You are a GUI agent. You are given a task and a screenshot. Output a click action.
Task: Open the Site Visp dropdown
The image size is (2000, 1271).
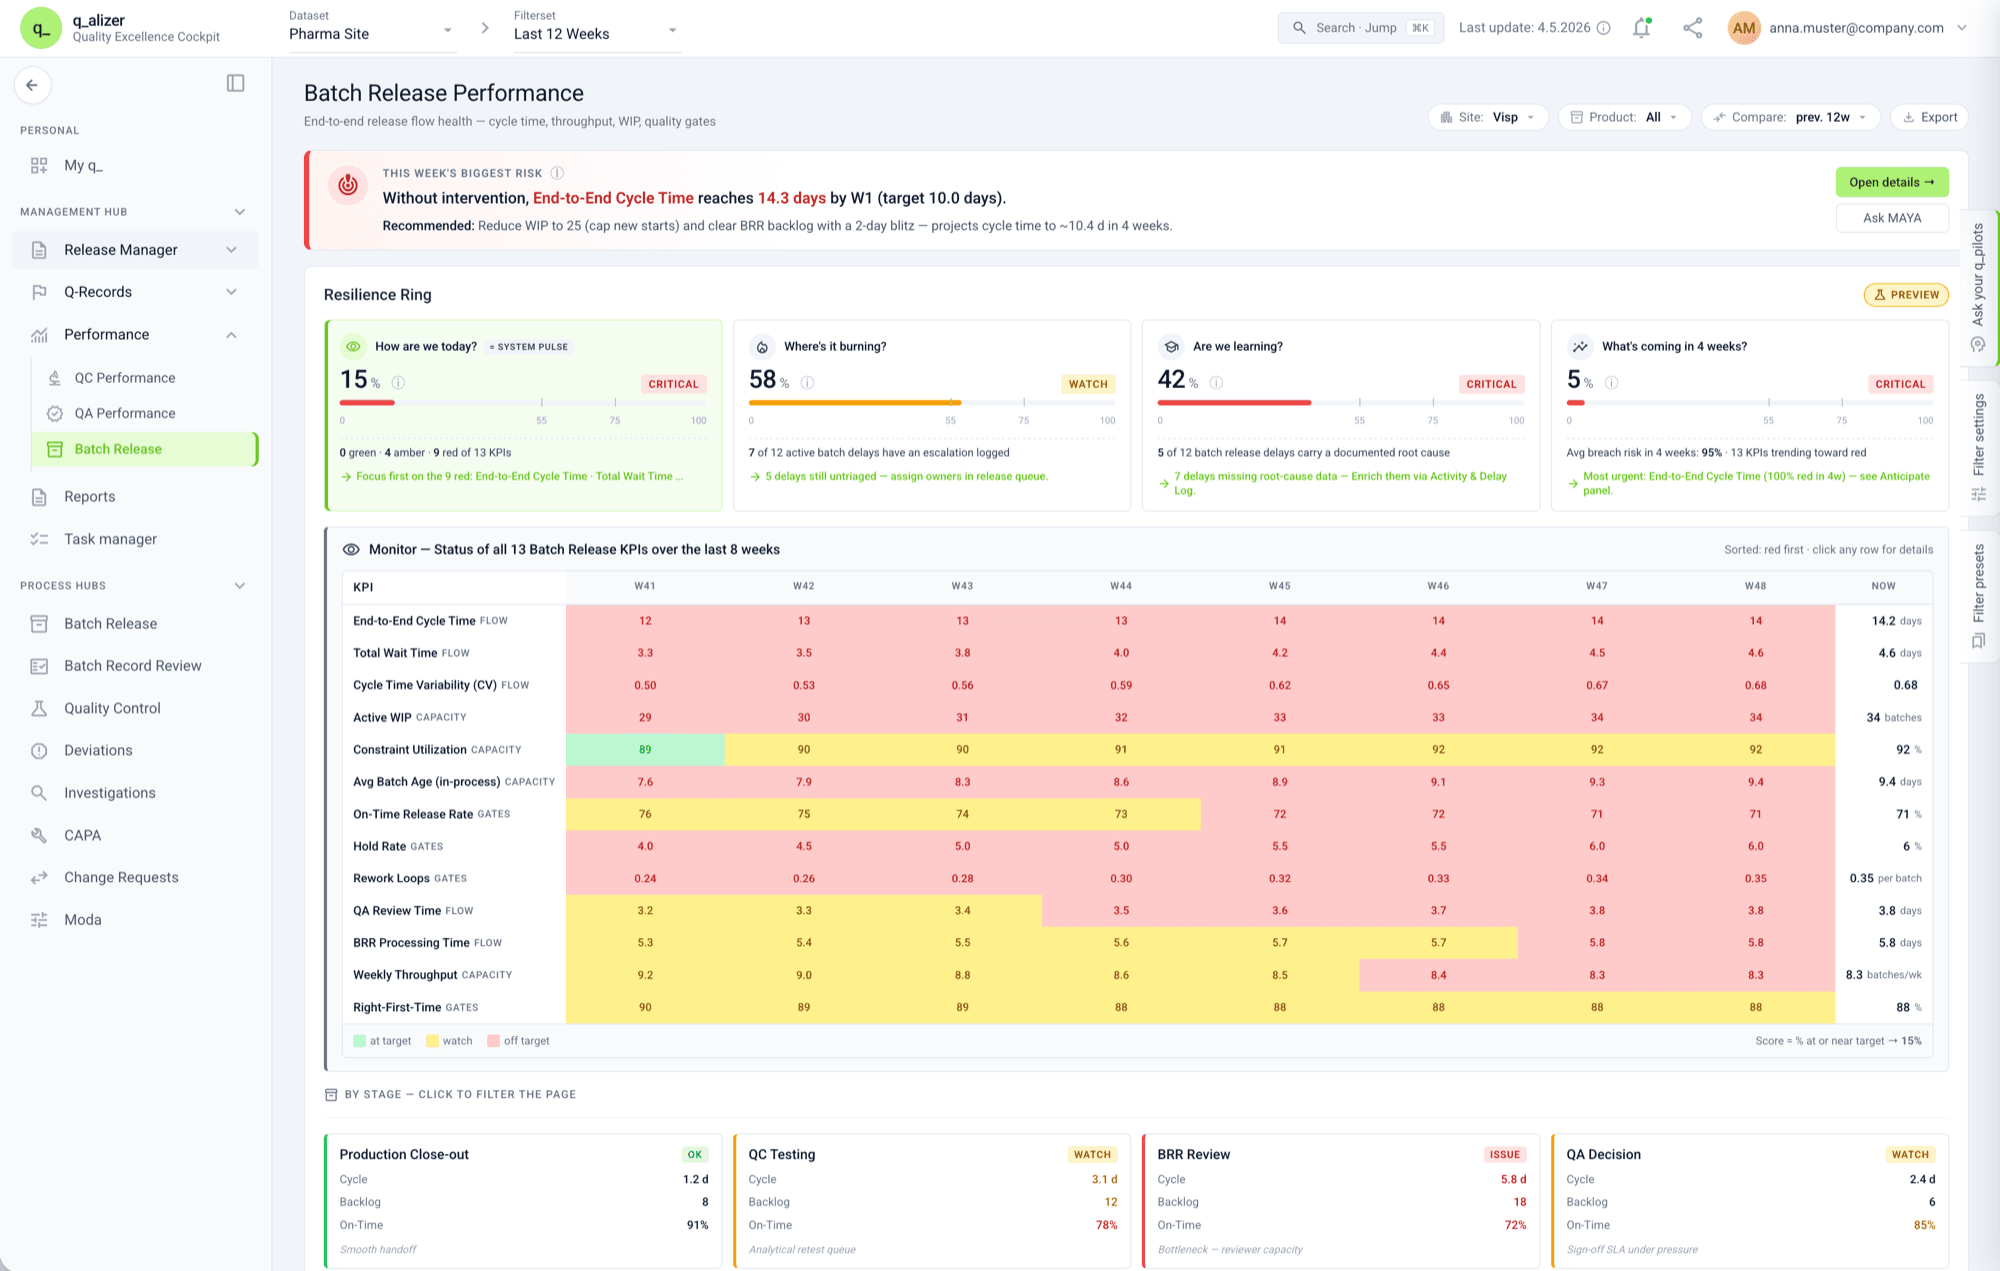click(1487, 117)
